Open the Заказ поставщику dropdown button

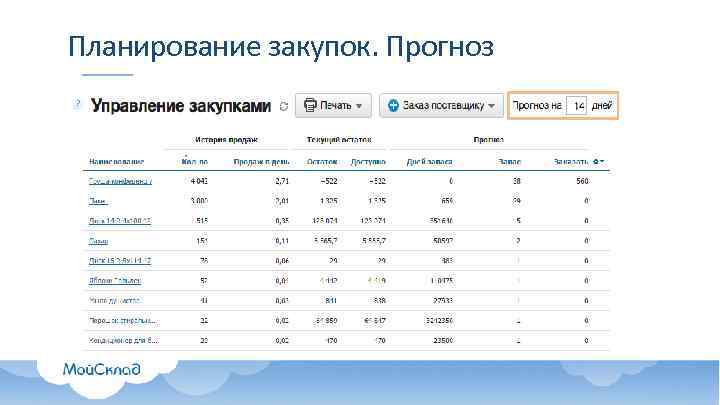click(441, 106)
